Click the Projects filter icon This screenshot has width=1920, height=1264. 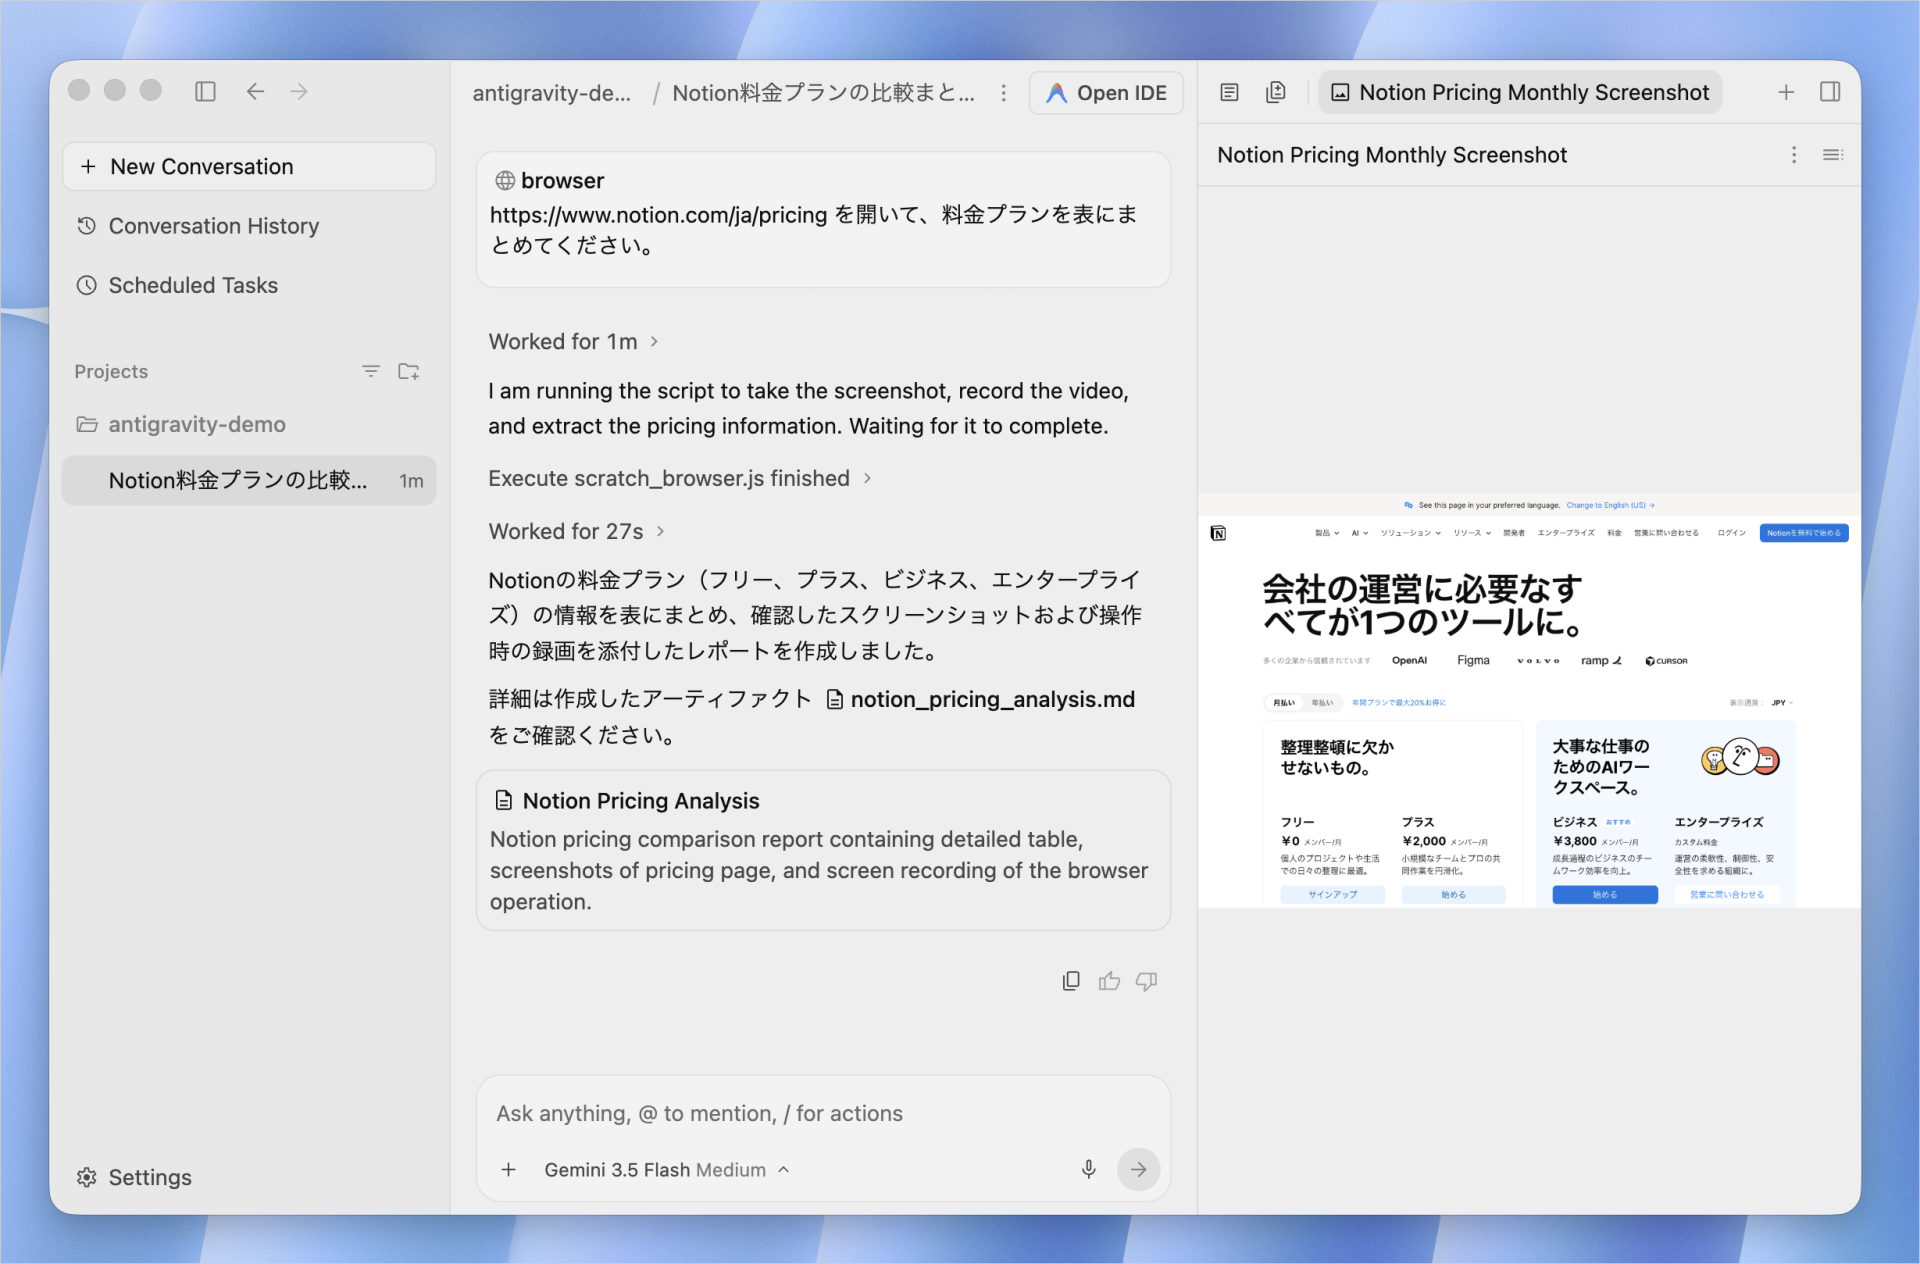pos(370,371)
